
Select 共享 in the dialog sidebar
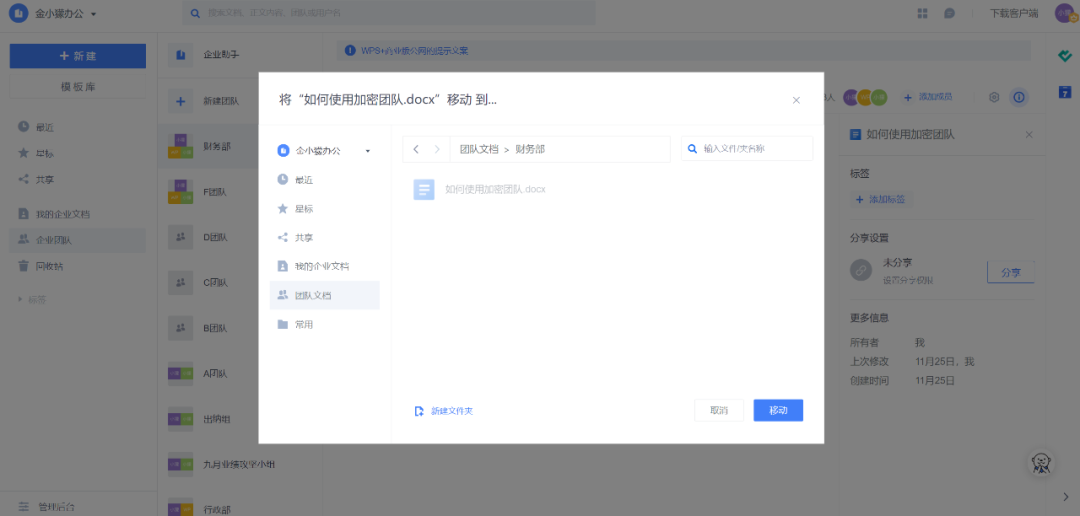pos(324,238)
